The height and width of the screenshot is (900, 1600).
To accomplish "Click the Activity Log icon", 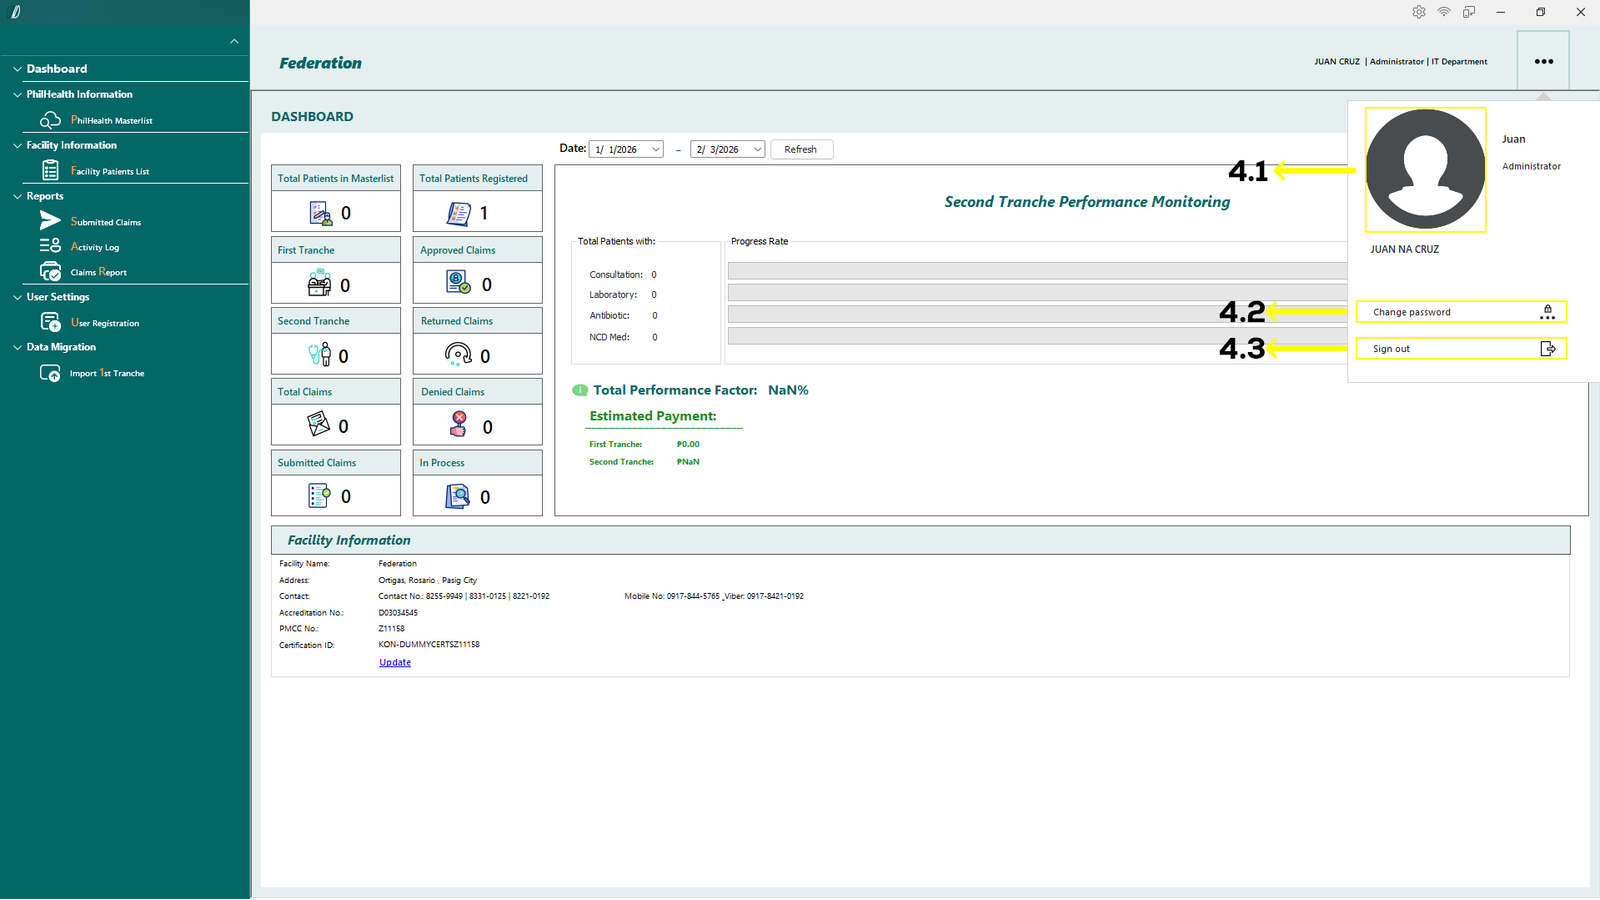I will 50,246.
